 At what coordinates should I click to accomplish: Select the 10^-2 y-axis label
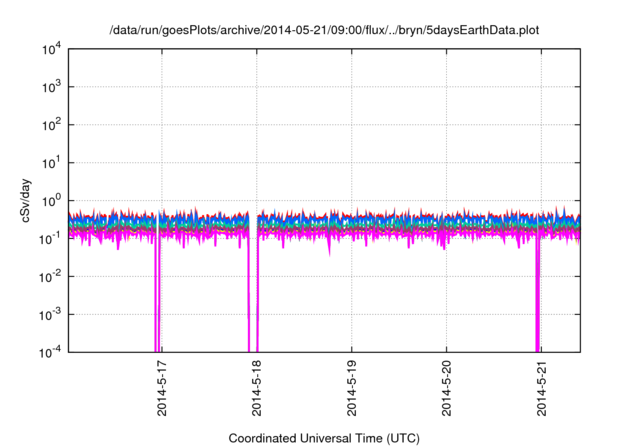(50, 277)
